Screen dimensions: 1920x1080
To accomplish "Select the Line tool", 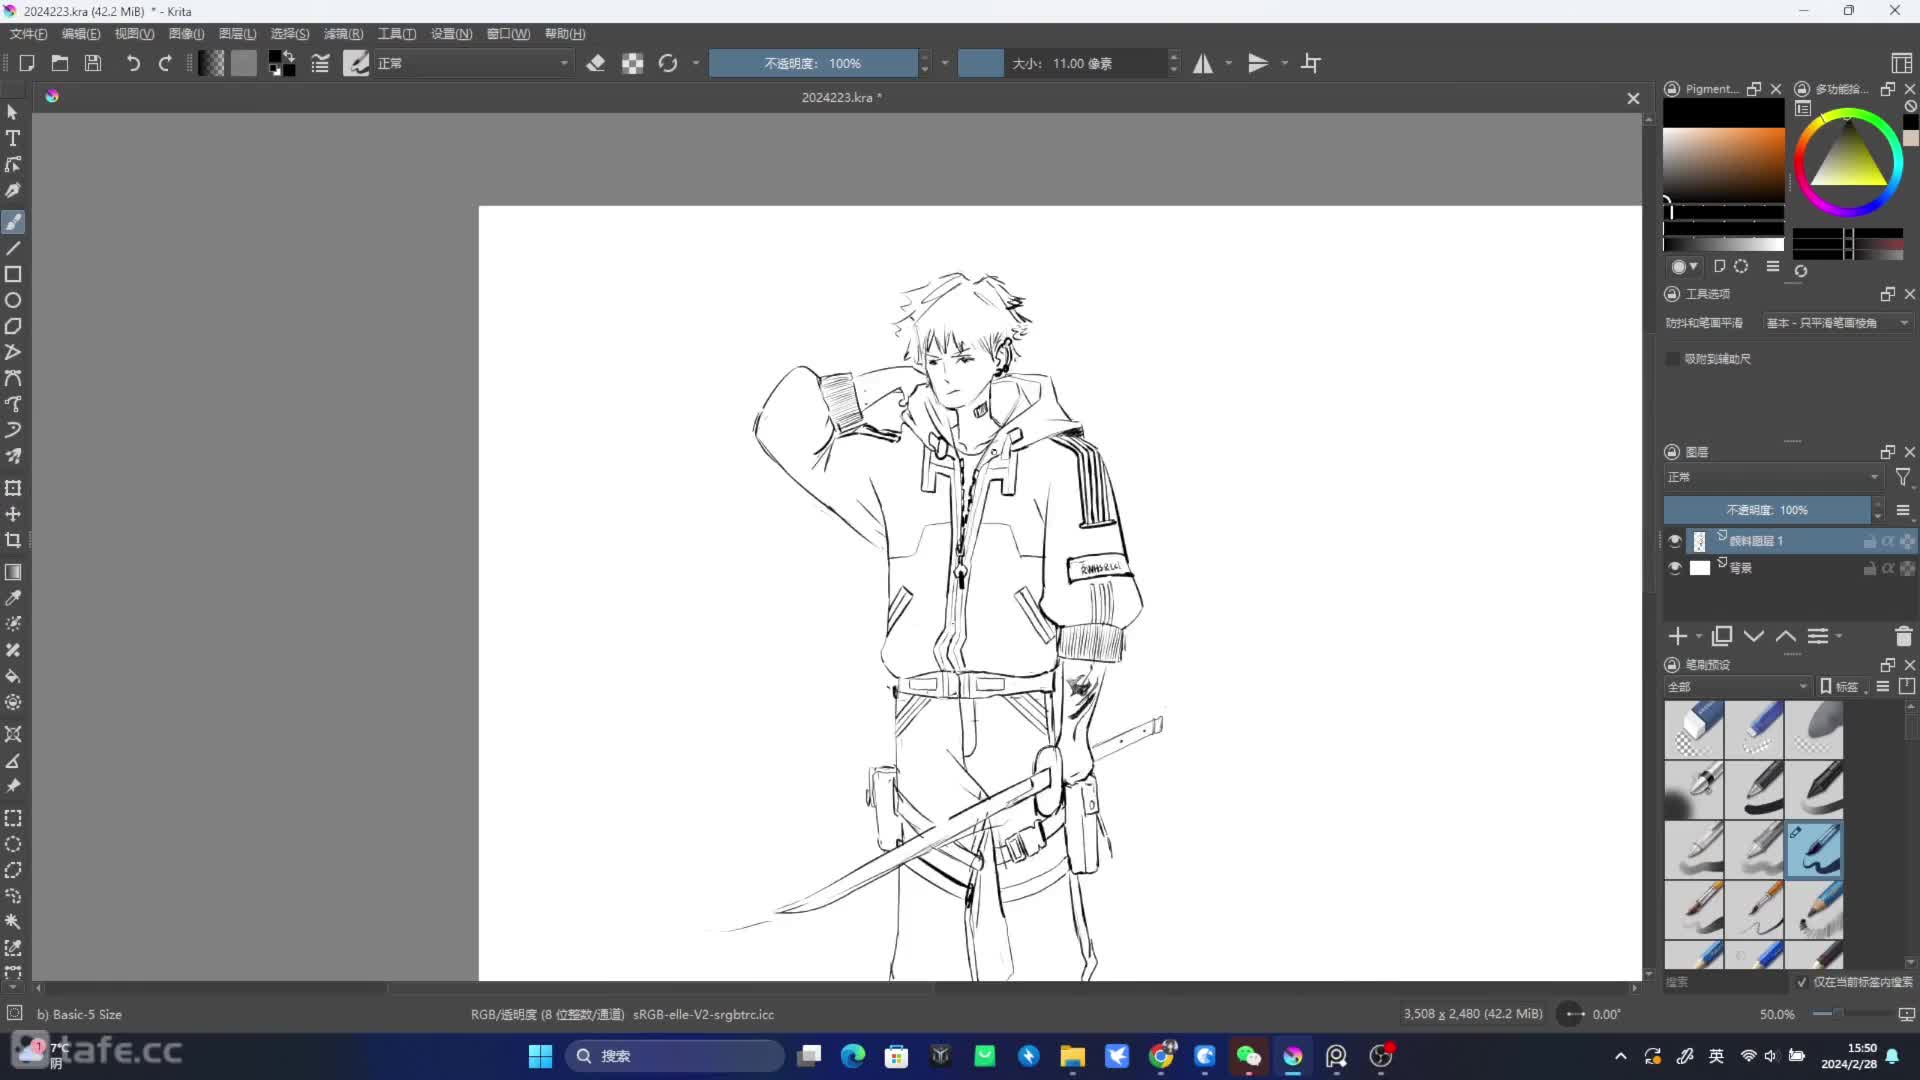I will coord(13,248).
